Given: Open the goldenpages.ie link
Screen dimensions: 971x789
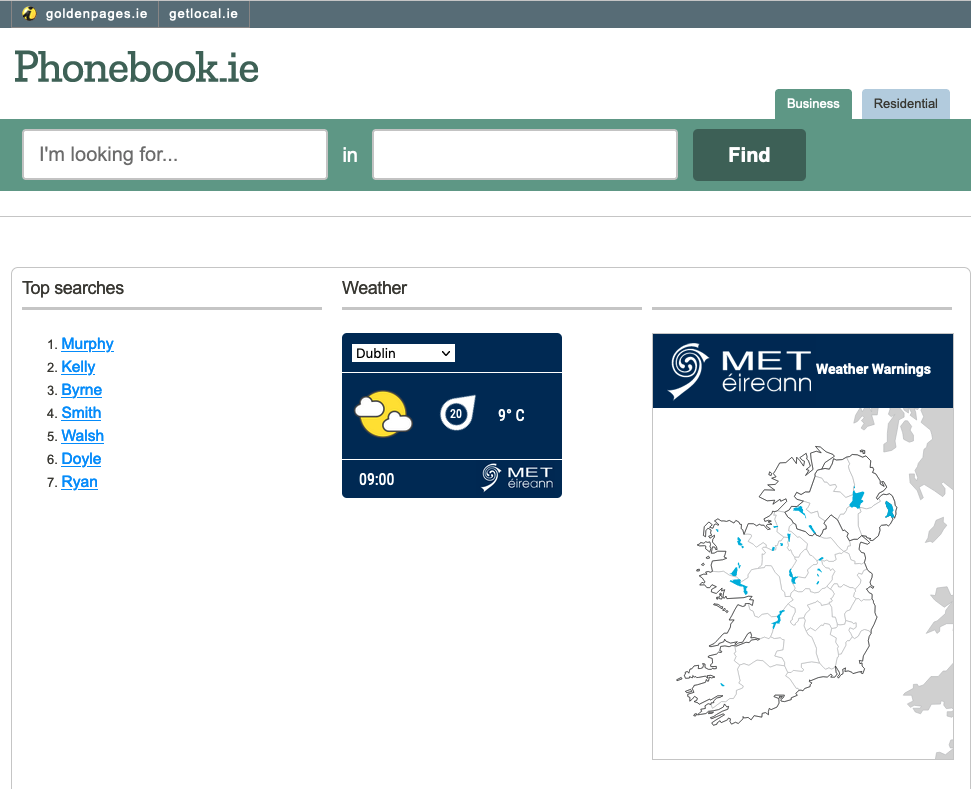Looking at the screenshot, I should point(96,14).
